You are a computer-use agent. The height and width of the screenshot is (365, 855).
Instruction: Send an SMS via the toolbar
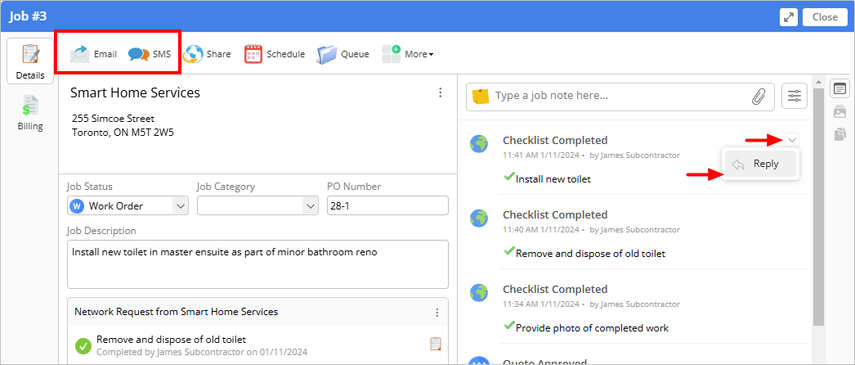click(149, 54)
